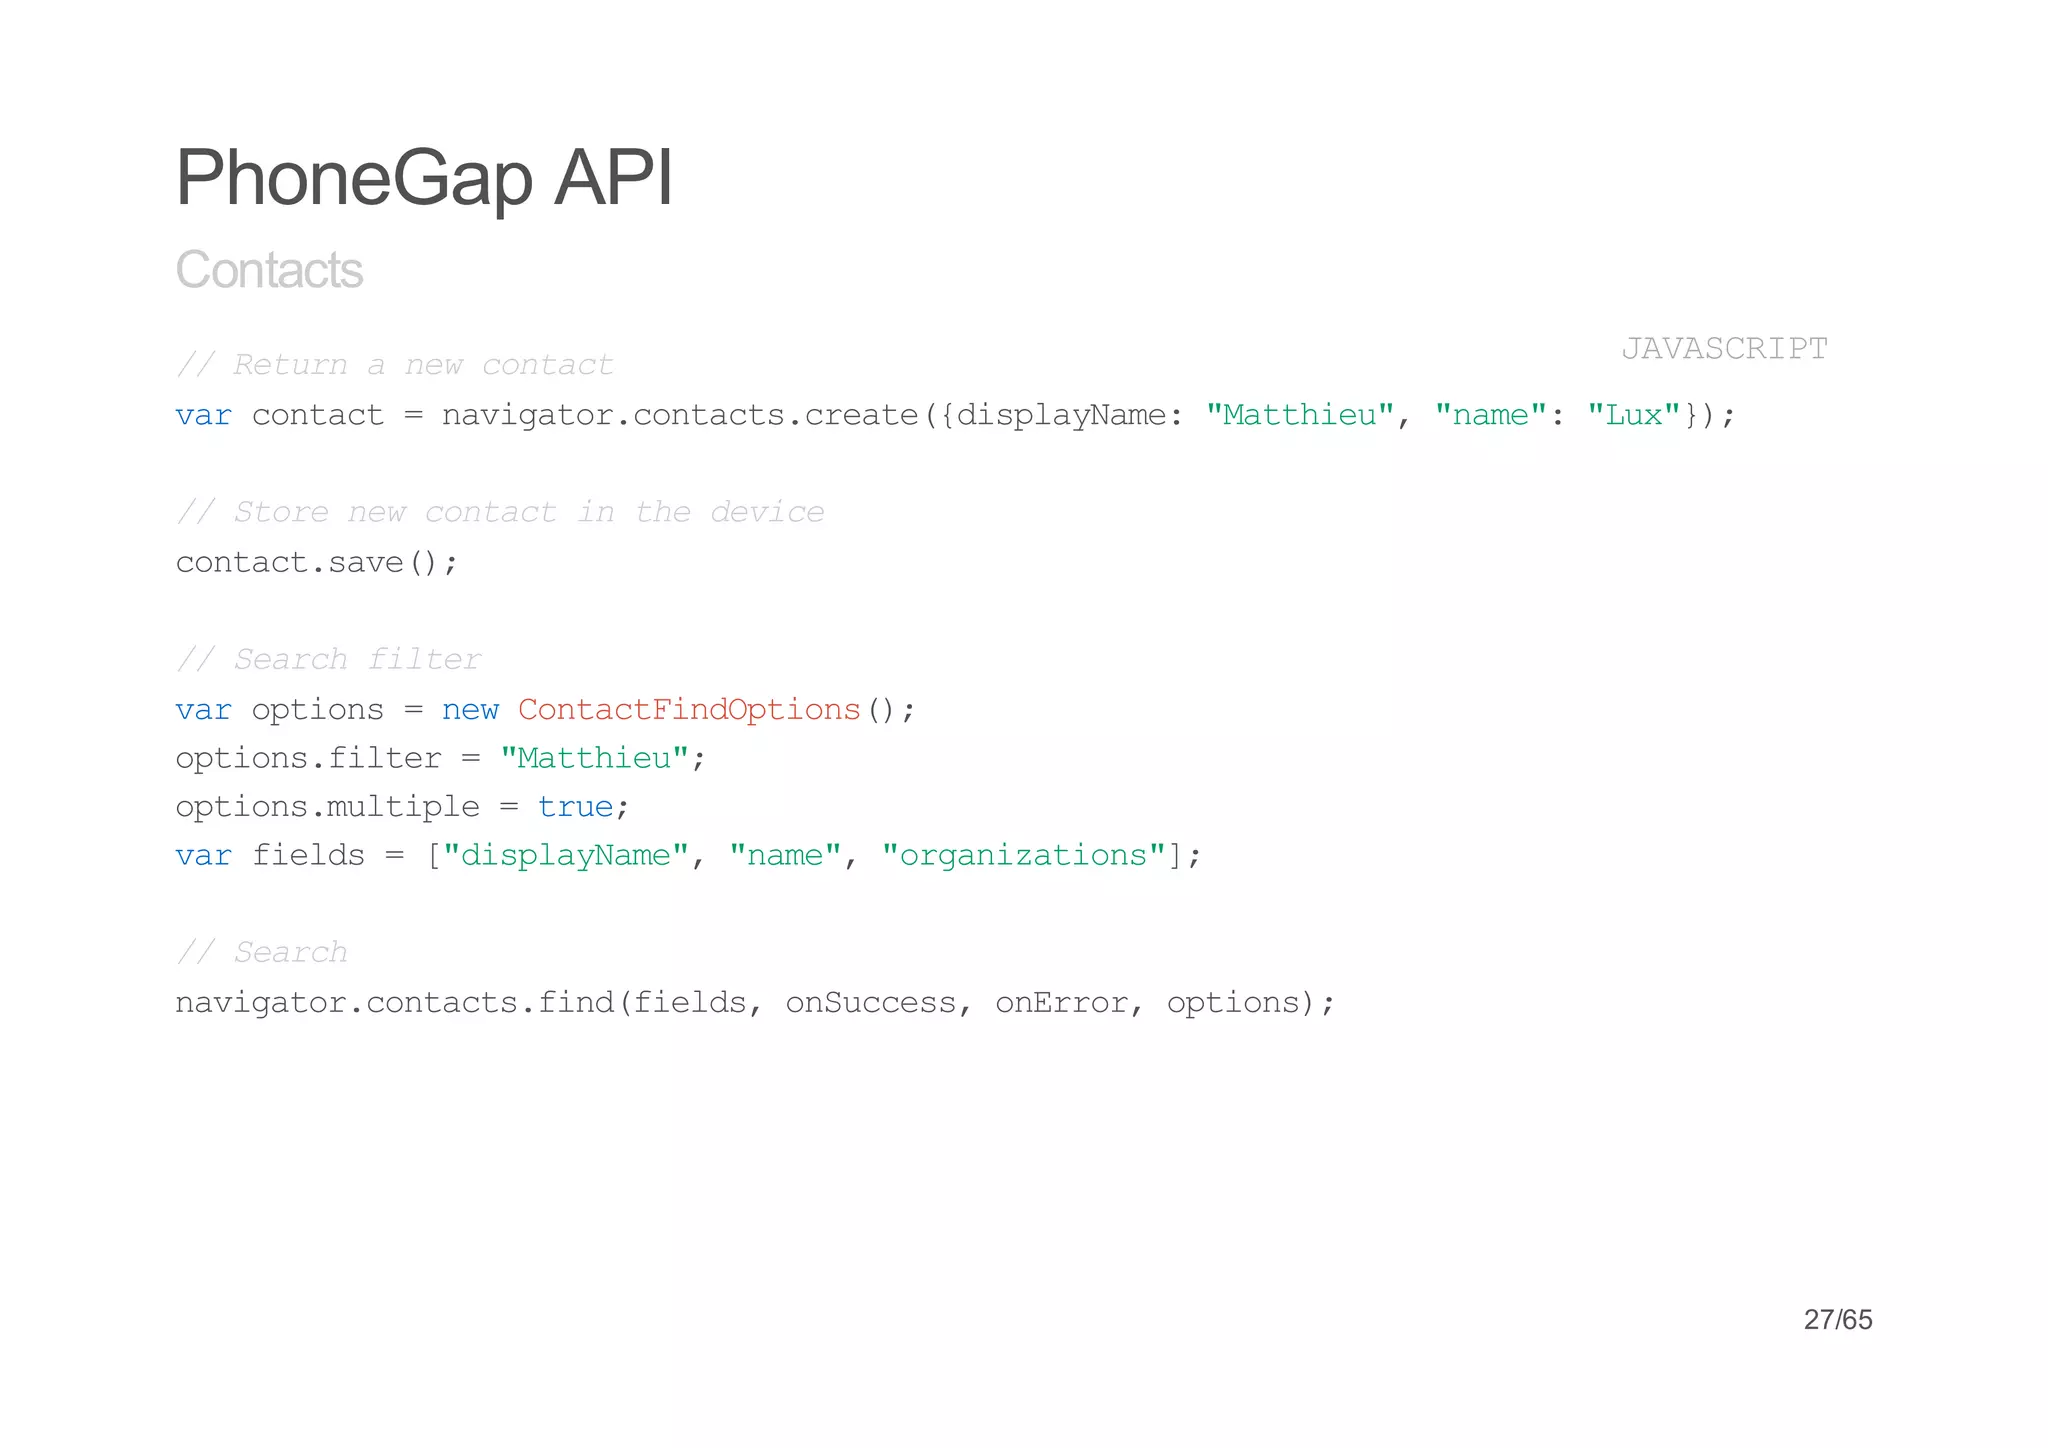
Task: Click the "displayName" string in fields array
Action: point(565,856)
